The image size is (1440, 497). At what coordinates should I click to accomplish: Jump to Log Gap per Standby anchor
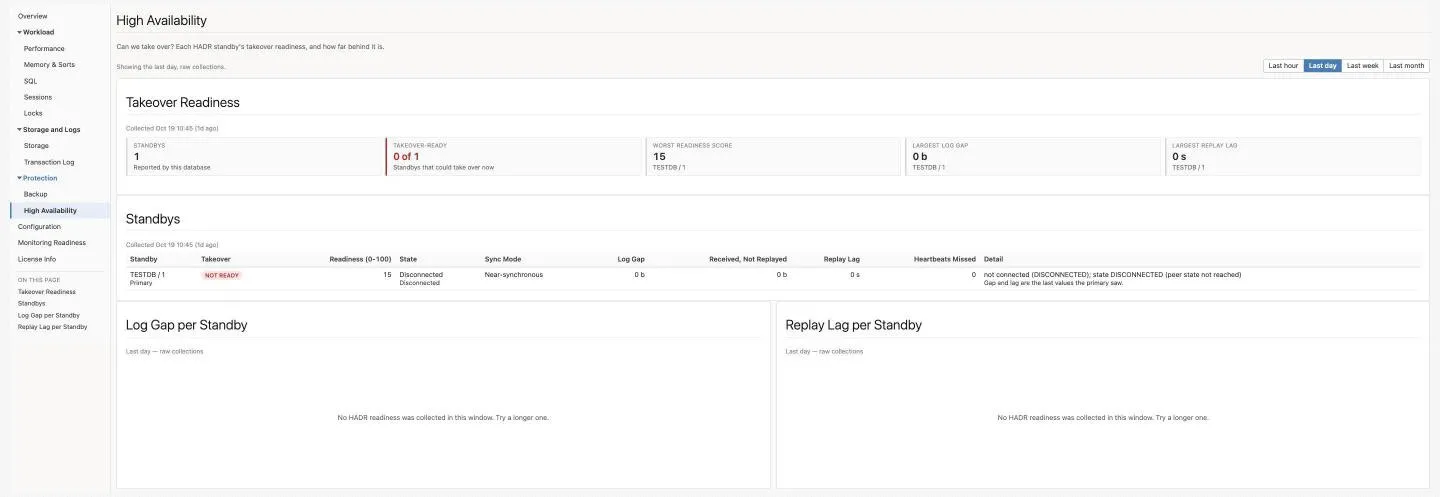(x=49, y=315)
